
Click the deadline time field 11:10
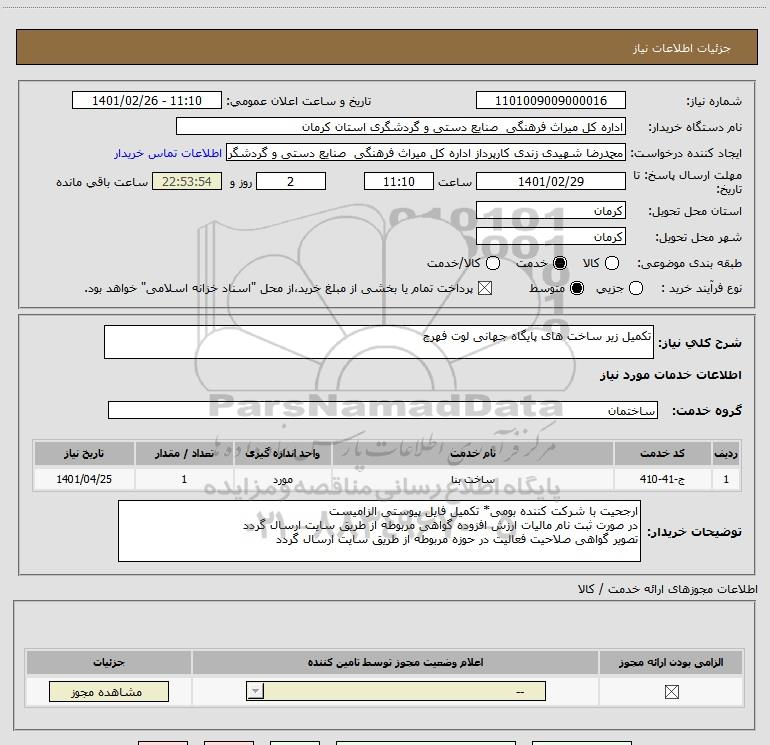(399, 181)
